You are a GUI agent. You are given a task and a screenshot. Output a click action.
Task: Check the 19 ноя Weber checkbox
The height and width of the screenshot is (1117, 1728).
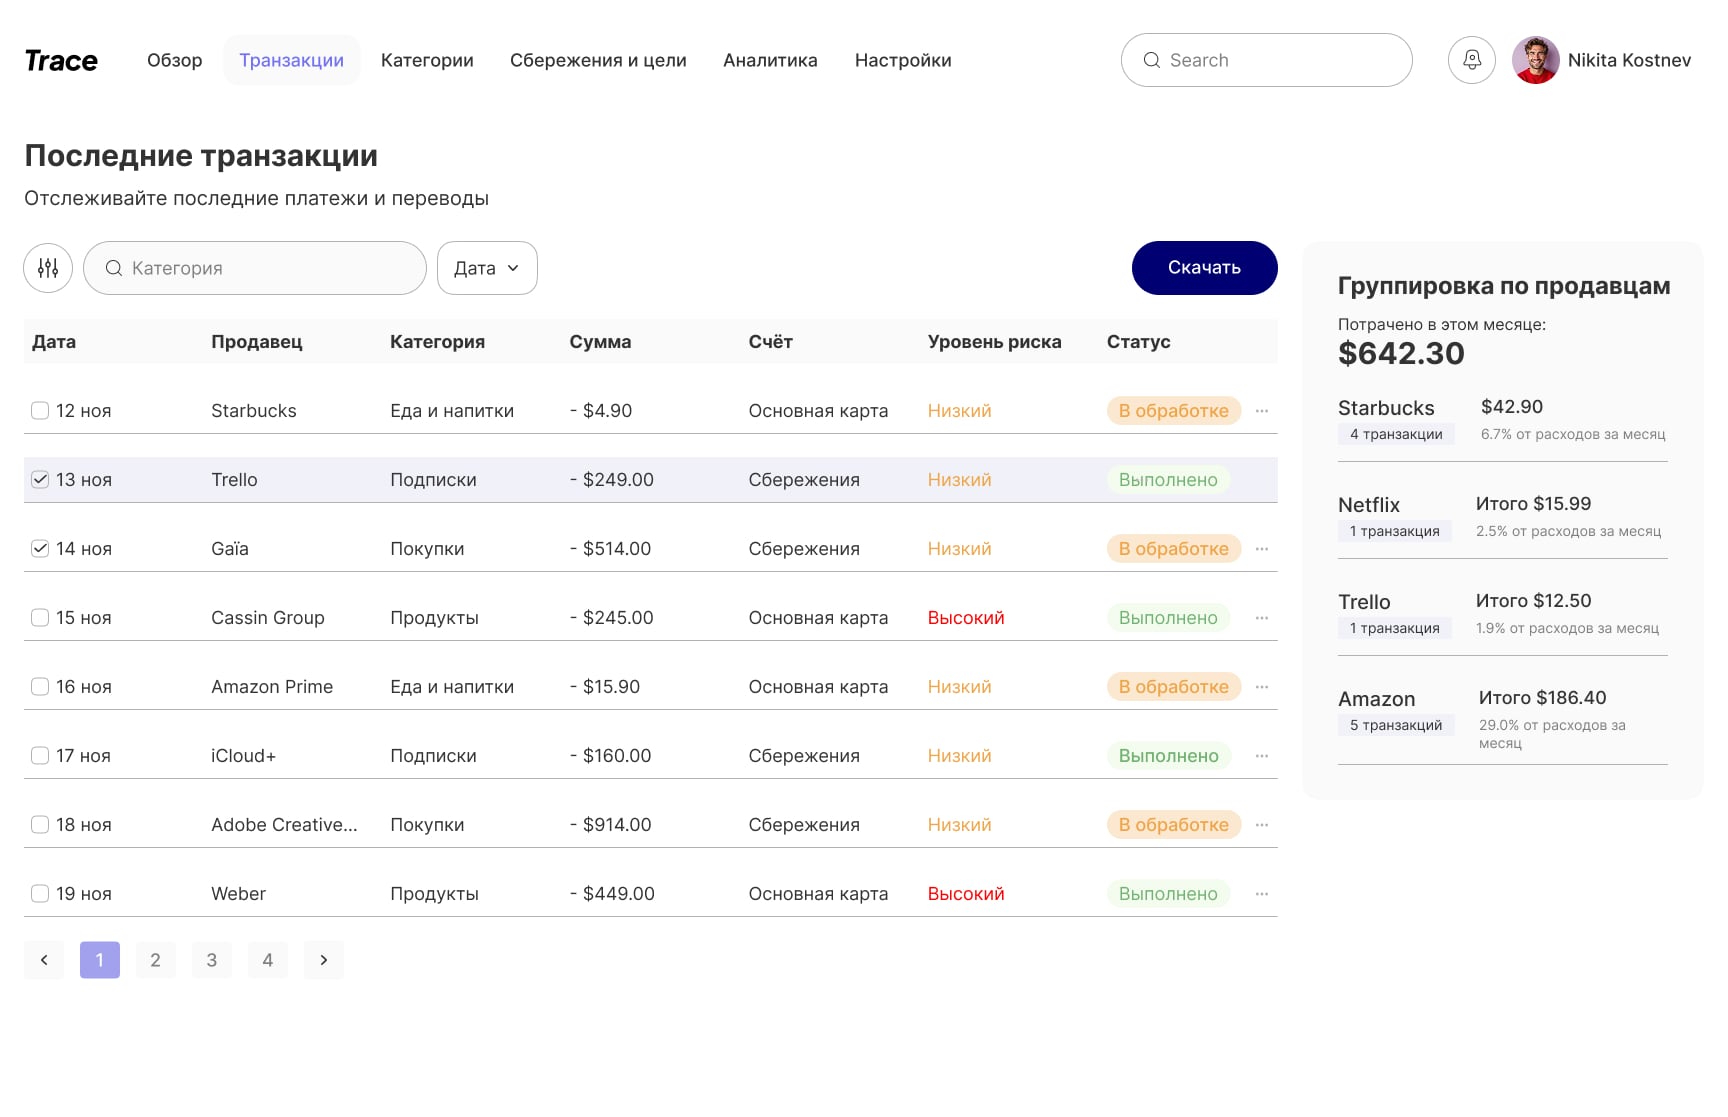coord(40,894)
